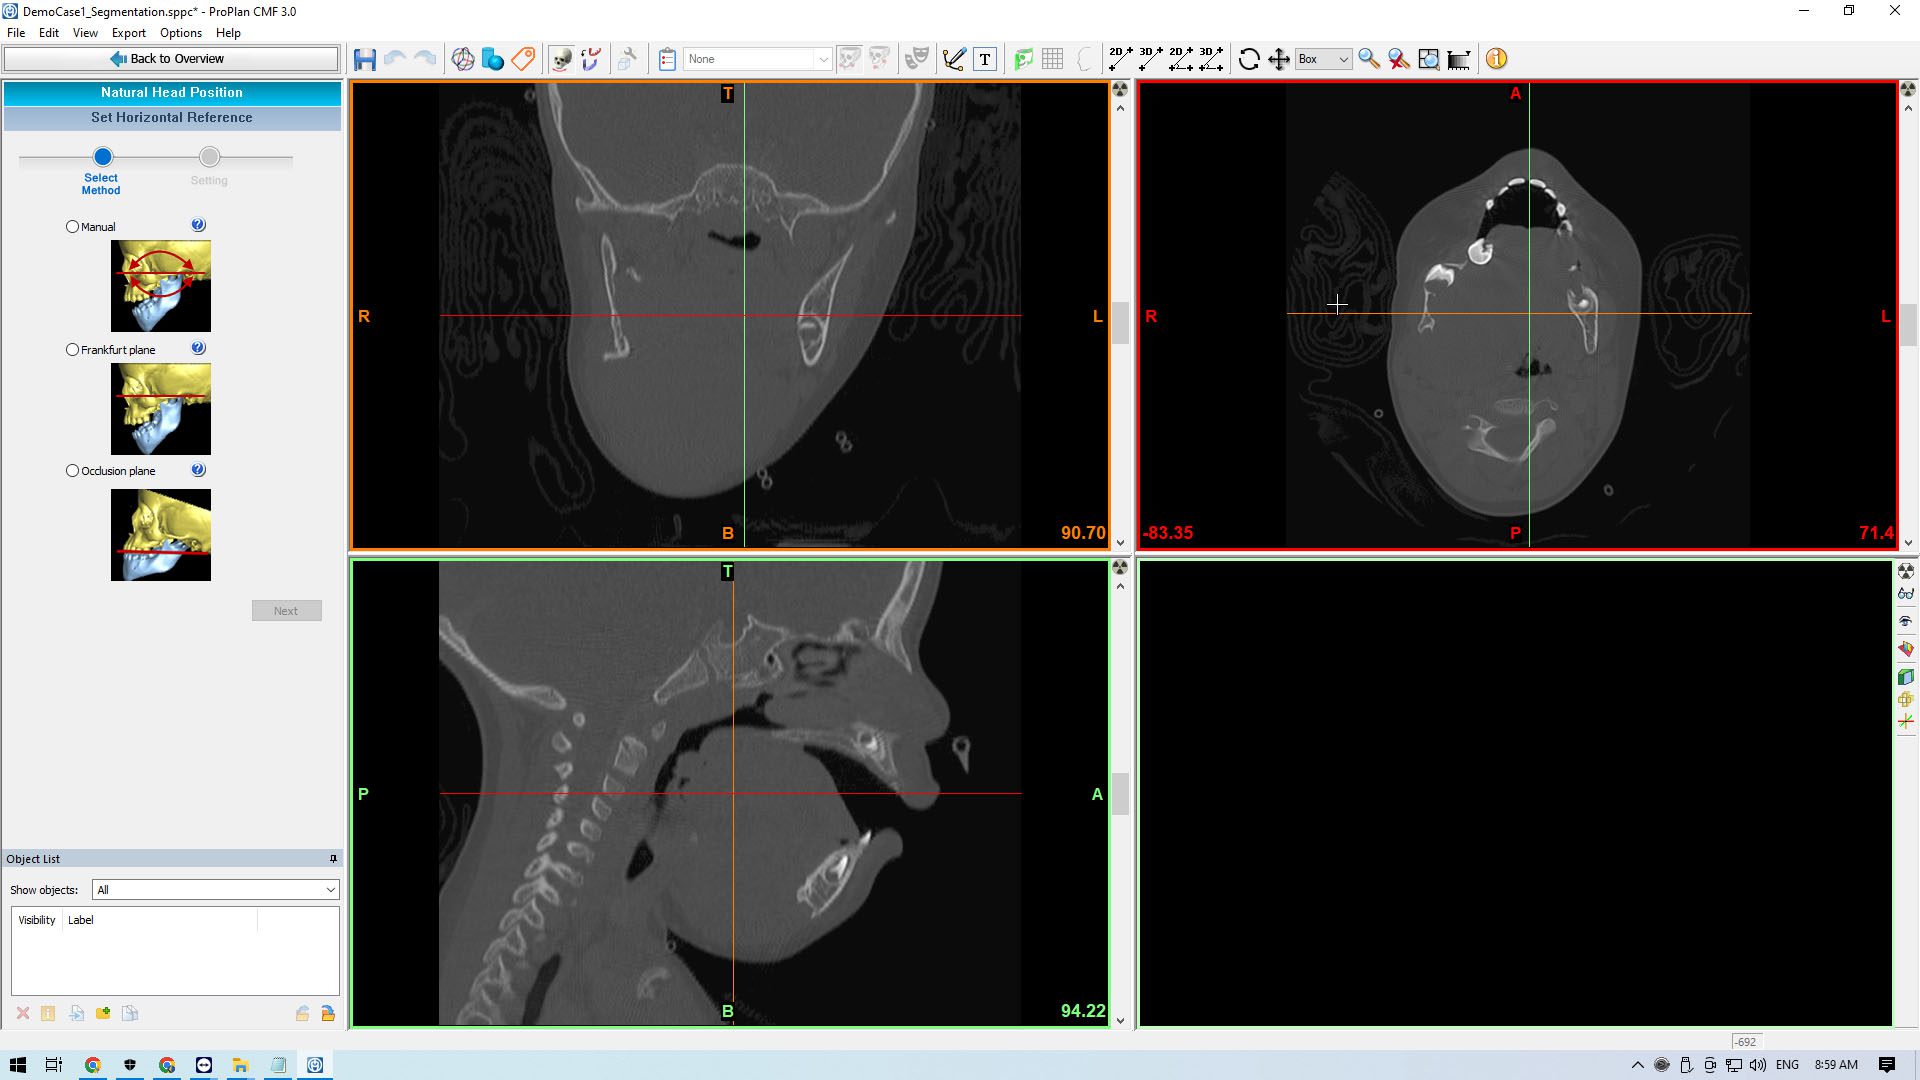Open the Show objects dropdown
1920x1080 pixels.
pos(215,890)
